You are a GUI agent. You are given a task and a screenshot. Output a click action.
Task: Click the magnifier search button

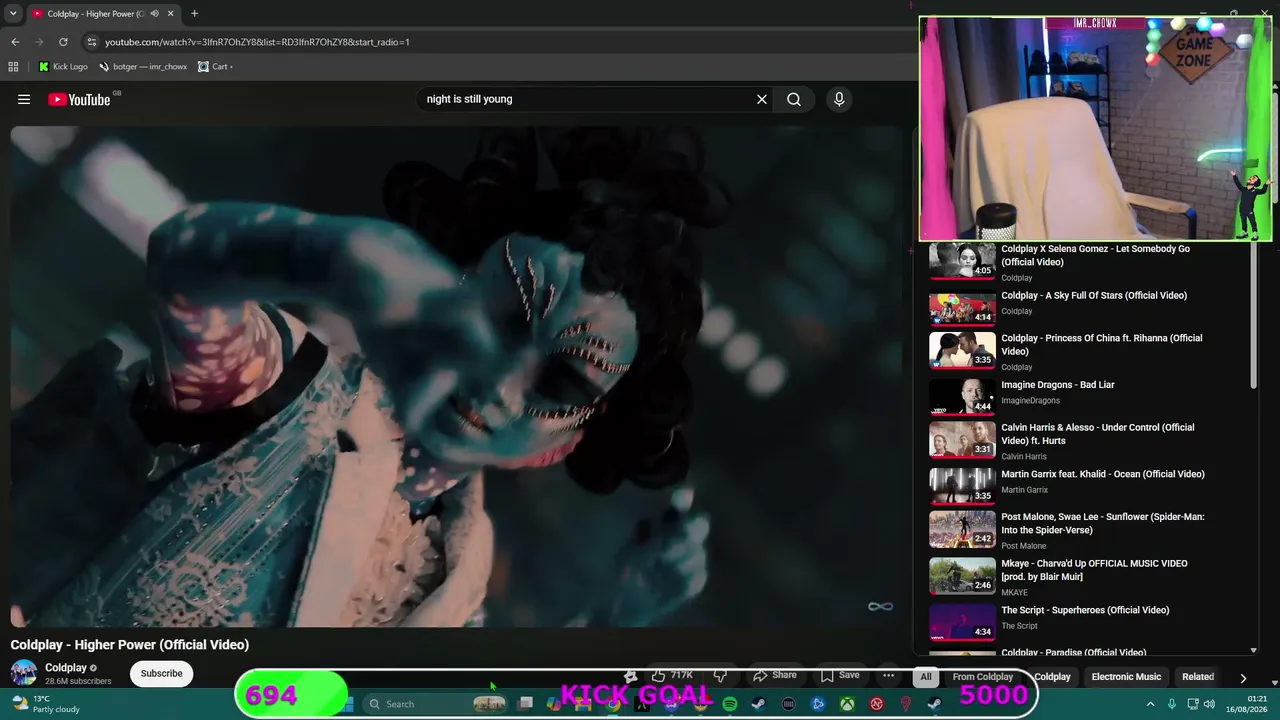pos(794,99)
